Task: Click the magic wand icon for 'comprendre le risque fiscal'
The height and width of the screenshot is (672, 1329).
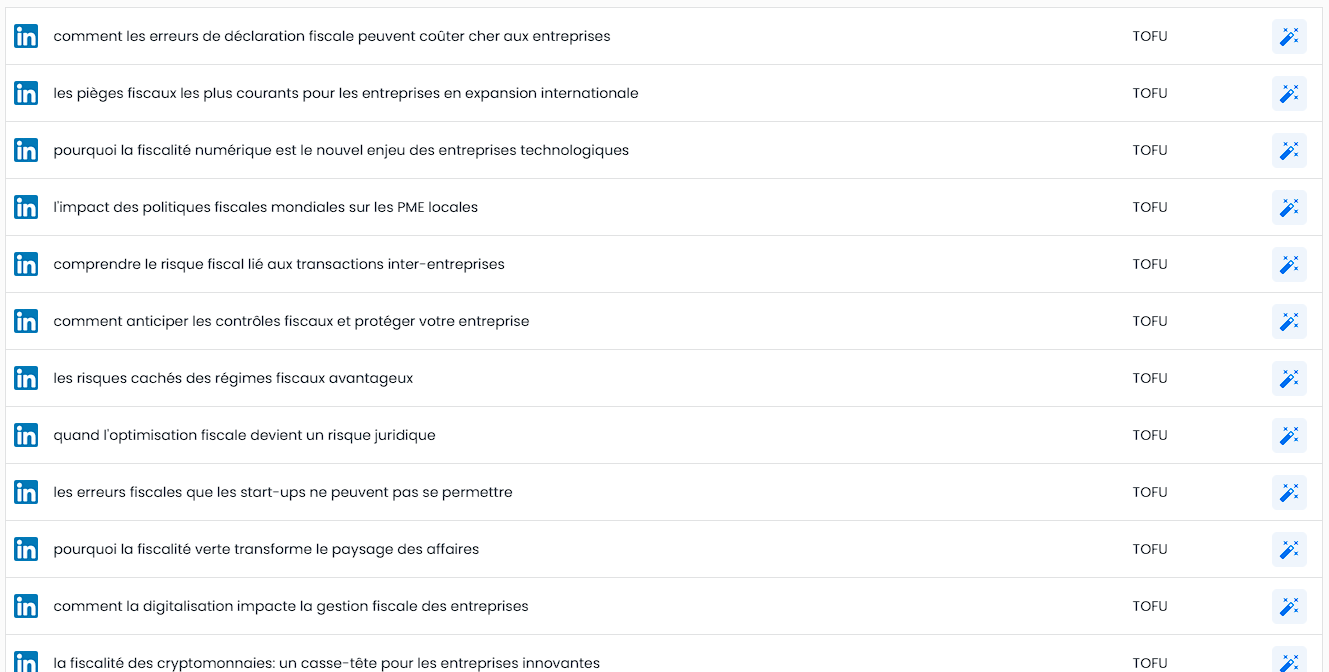Action: [x=1289, y=264]
